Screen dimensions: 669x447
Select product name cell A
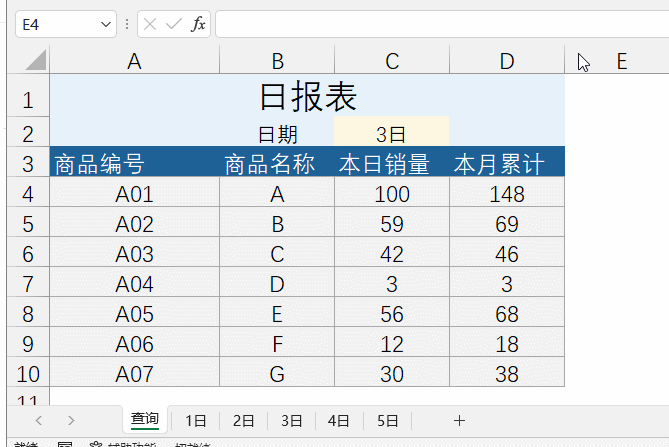click(277, 192)
